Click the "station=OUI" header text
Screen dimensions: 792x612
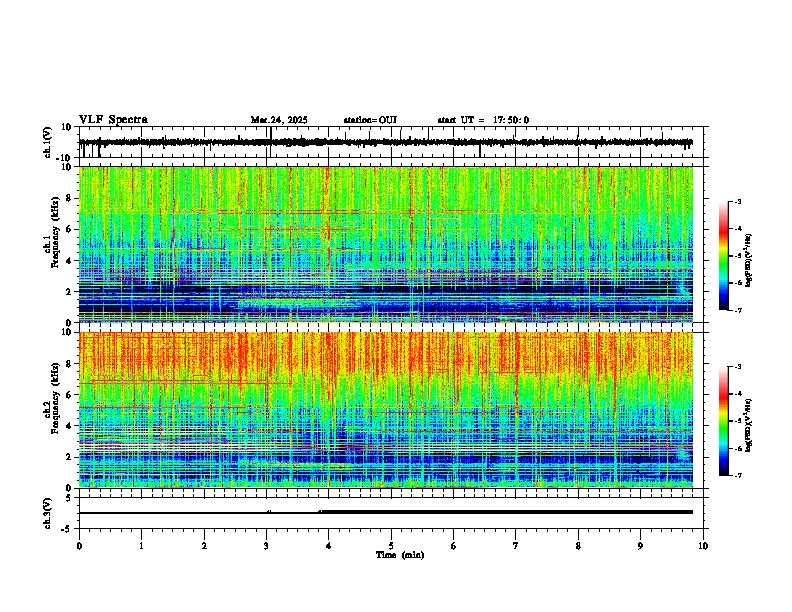click(370, 120)
